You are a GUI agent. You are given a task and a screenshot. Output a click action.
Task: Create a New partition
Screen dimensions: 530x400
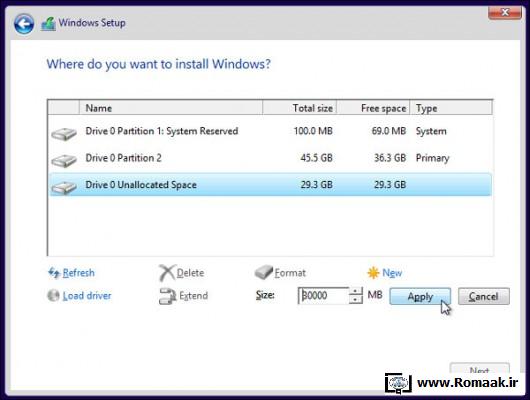(392, 273)
